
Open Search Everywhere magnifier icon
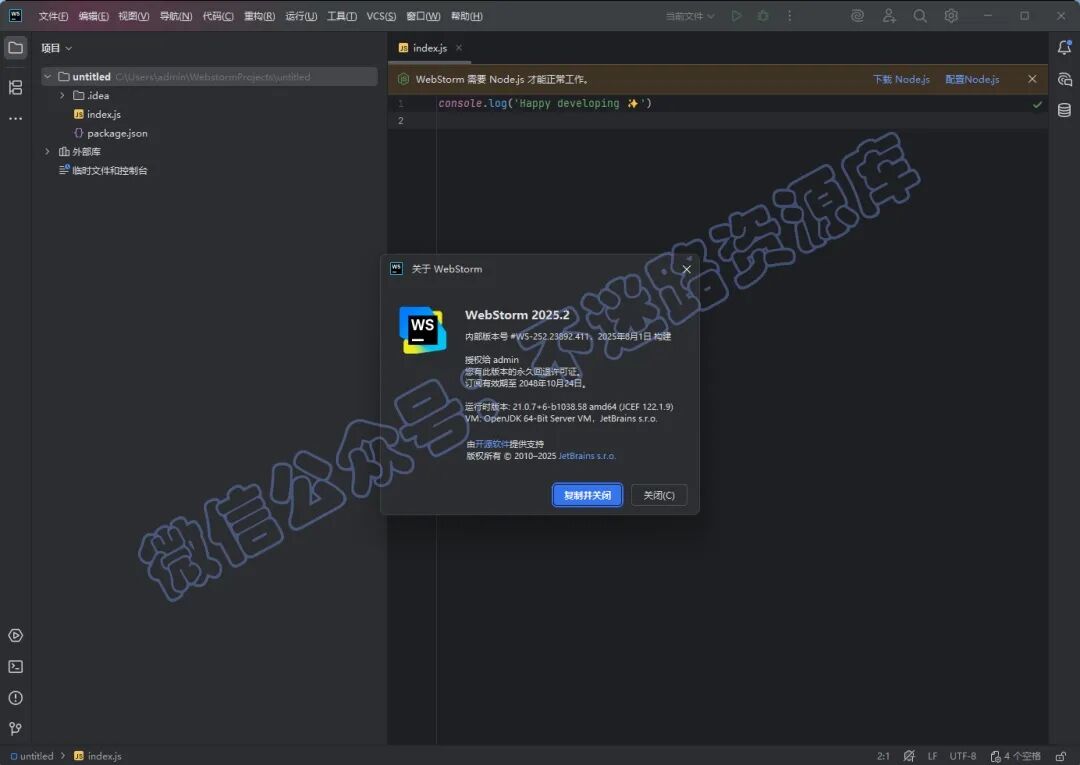[x=920, y=16]
